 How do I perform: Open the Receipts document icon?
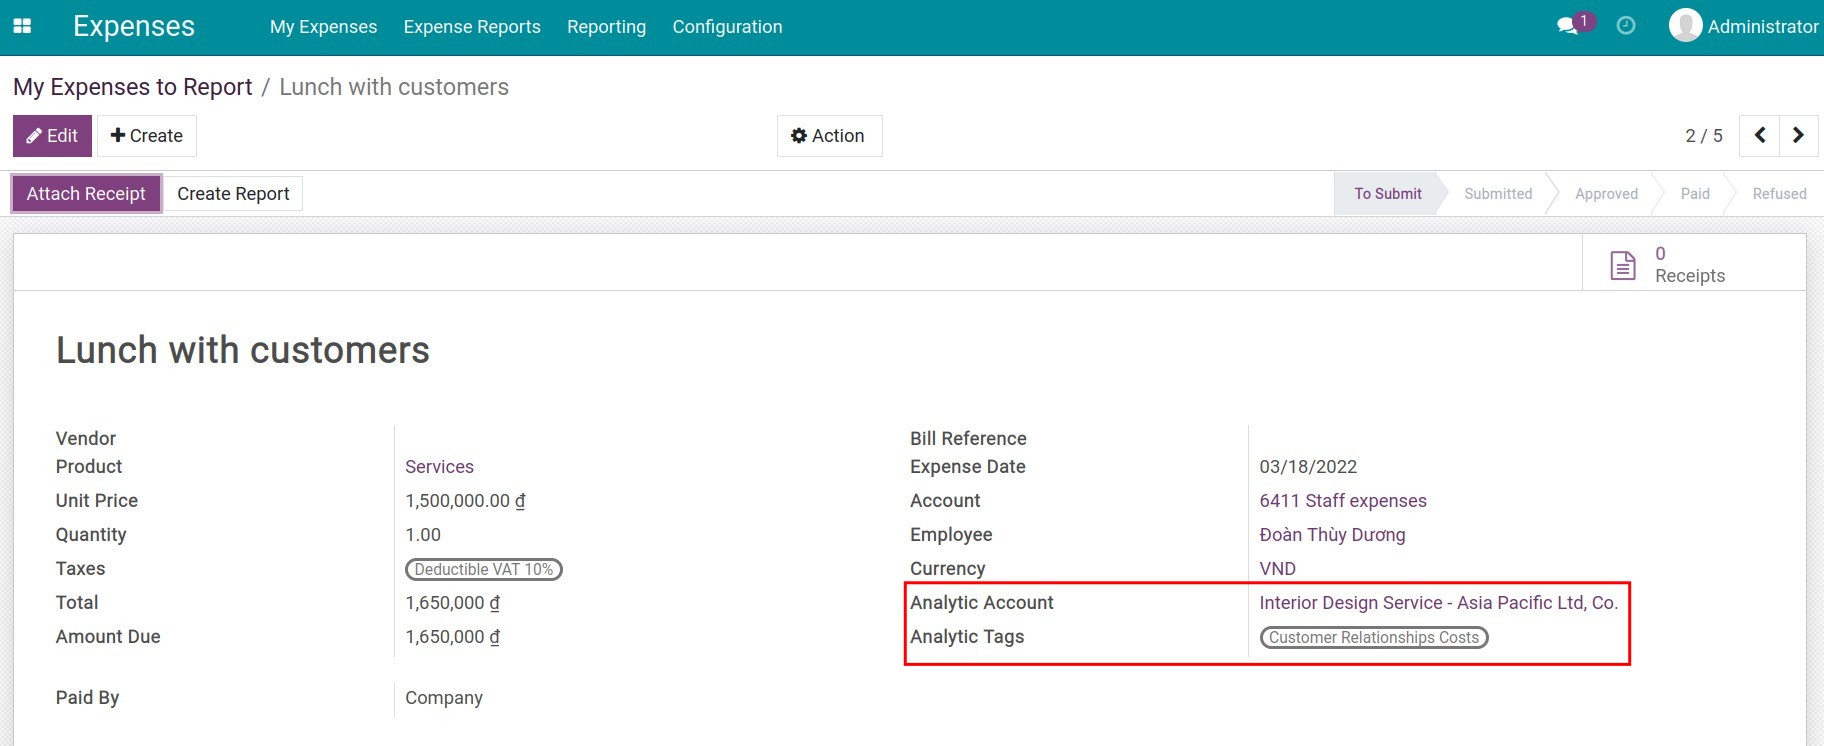point(1622,265)
